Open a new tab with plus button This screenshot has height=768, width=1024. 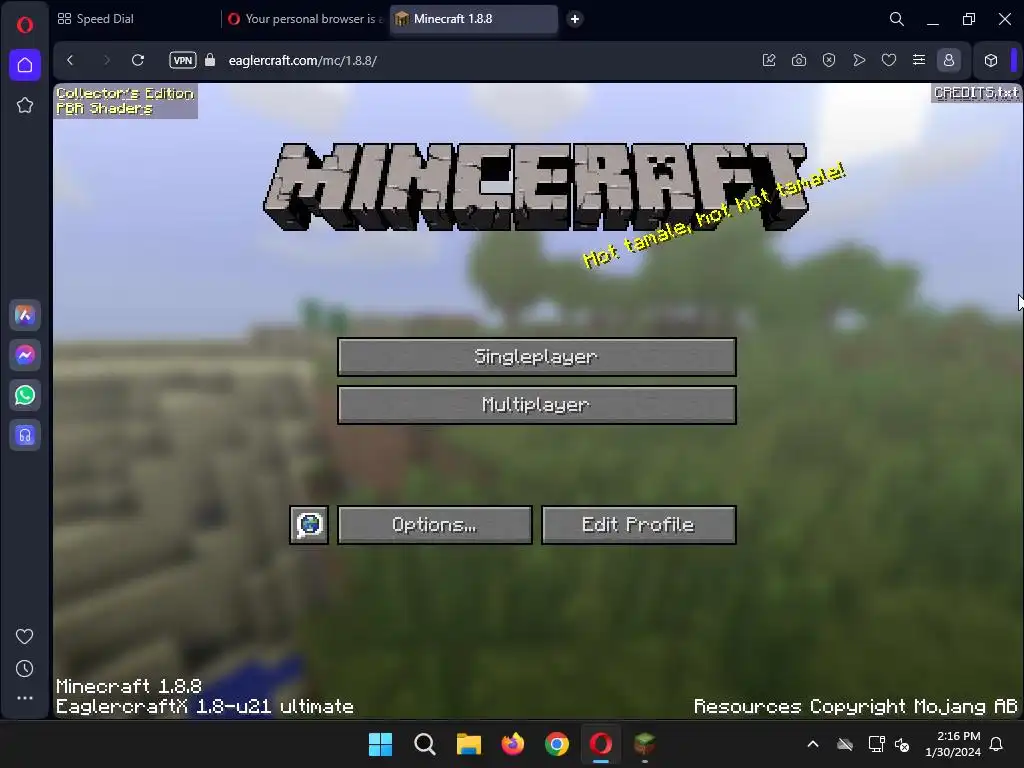[x=575, y=19]
